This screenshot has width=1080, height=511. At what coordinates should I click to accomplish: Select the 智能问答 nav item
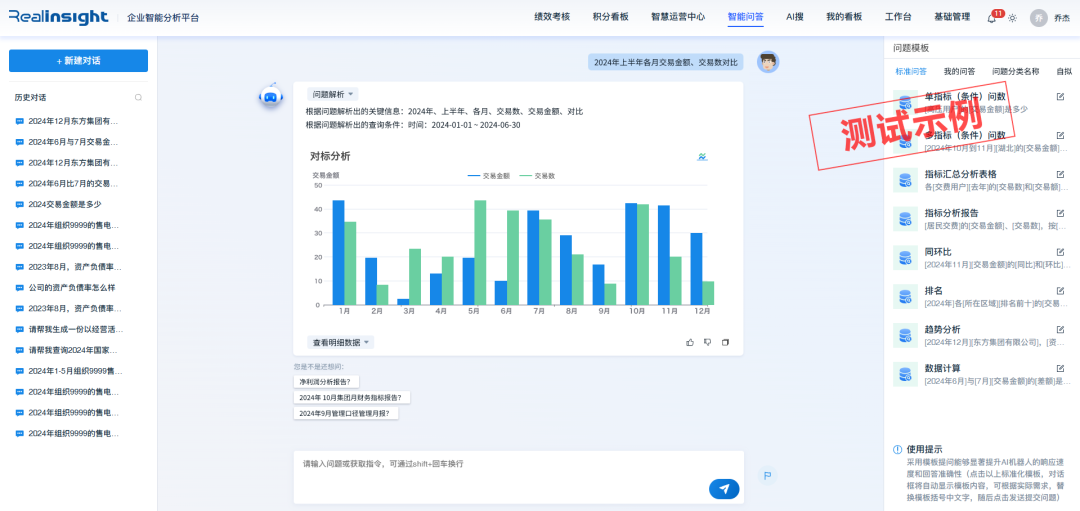click(745, 17)
